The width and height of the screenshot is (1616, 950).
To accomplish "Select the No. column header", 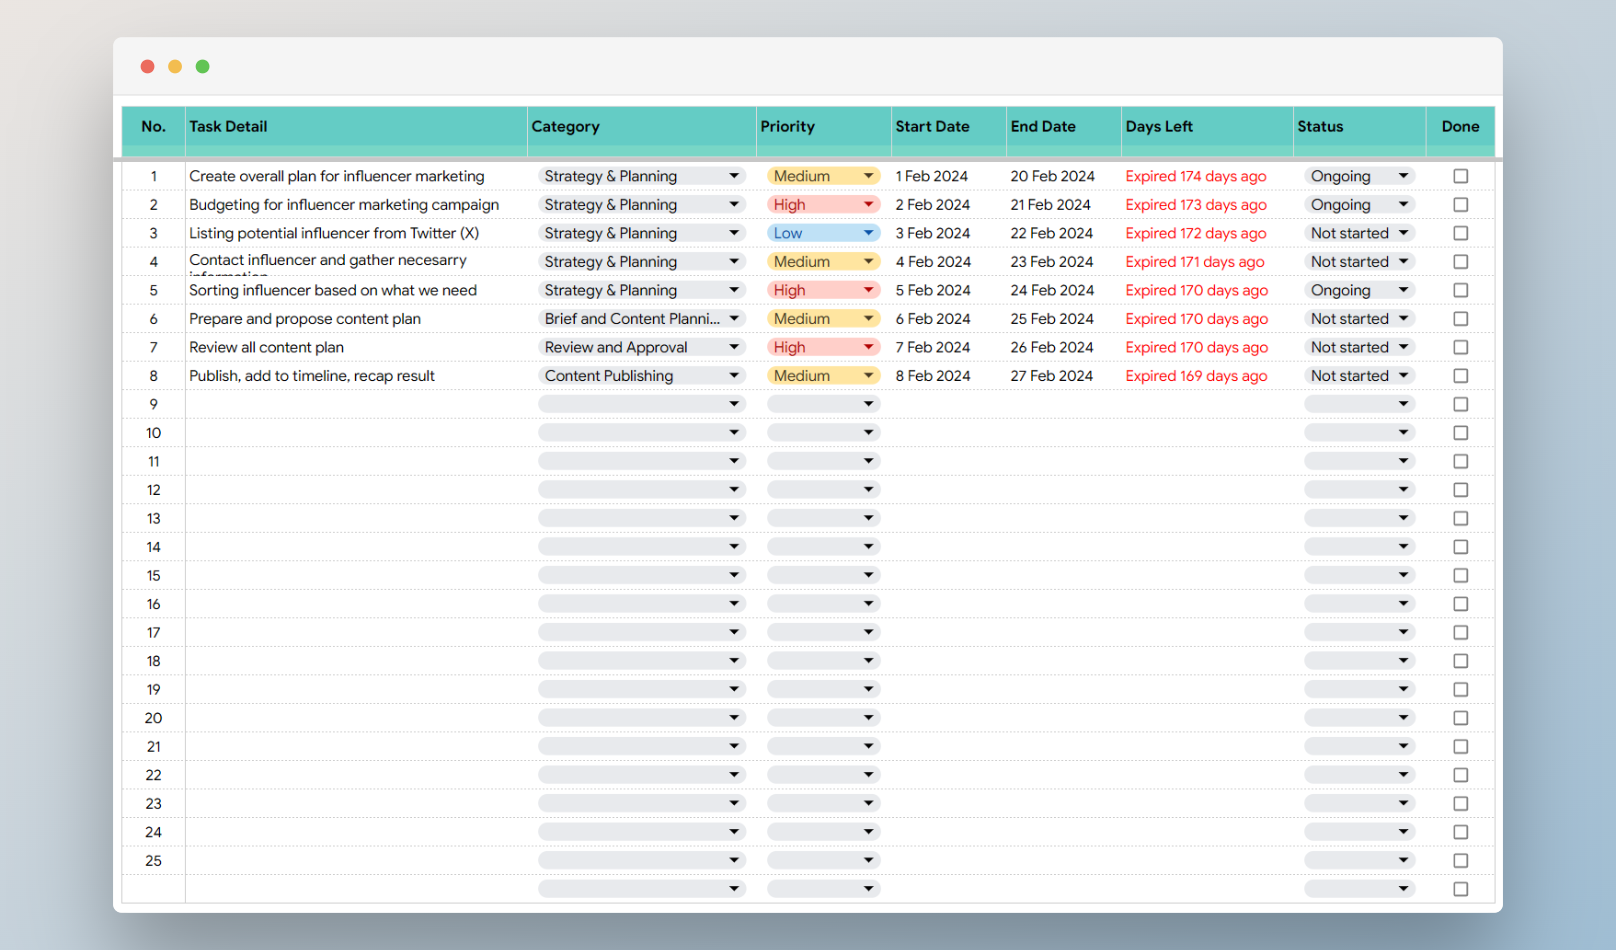I will 153,127.
